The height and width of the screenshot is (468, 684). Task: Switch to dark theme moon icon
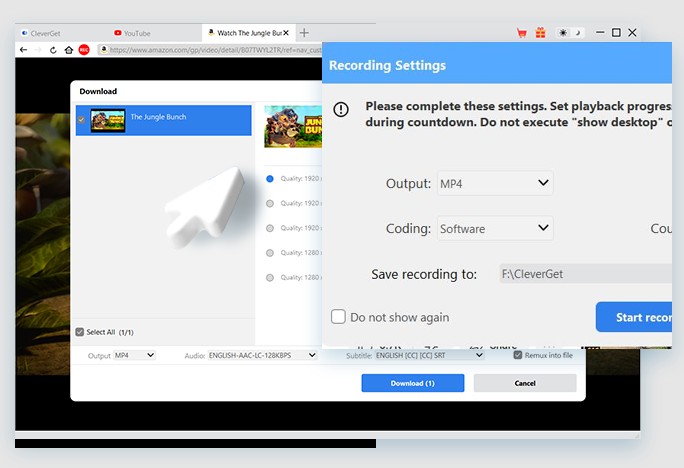578,33
